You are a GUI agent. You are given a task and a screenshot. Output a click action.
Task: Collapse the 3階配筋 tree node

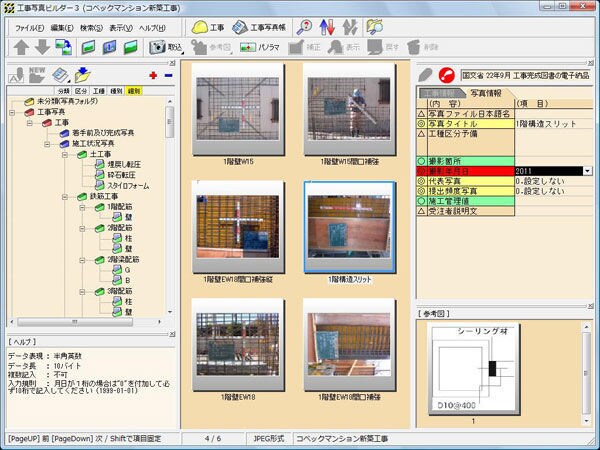[82, 292]
